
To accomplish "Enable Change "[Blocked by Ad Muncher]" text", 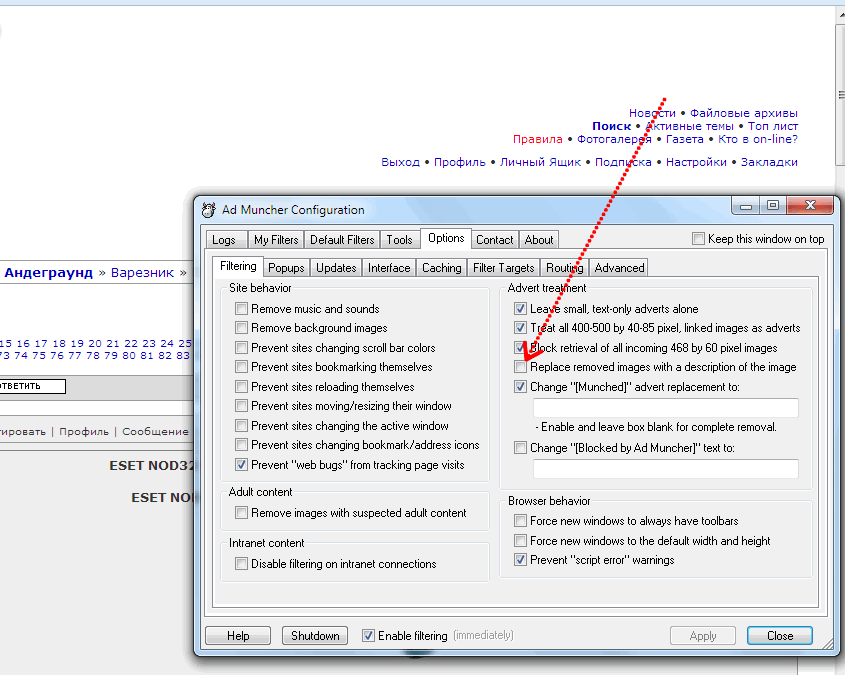I will tap(520, 448).
